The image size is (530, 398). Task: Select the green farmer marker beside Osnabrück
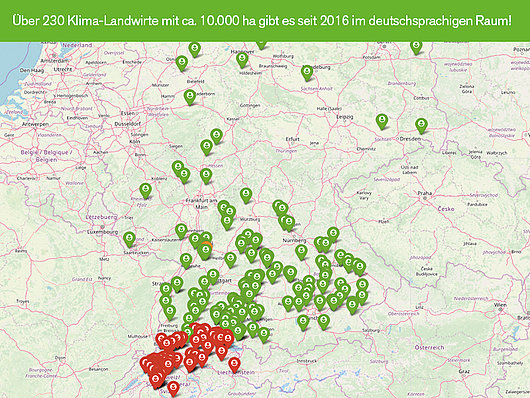[x=182, y=63]
